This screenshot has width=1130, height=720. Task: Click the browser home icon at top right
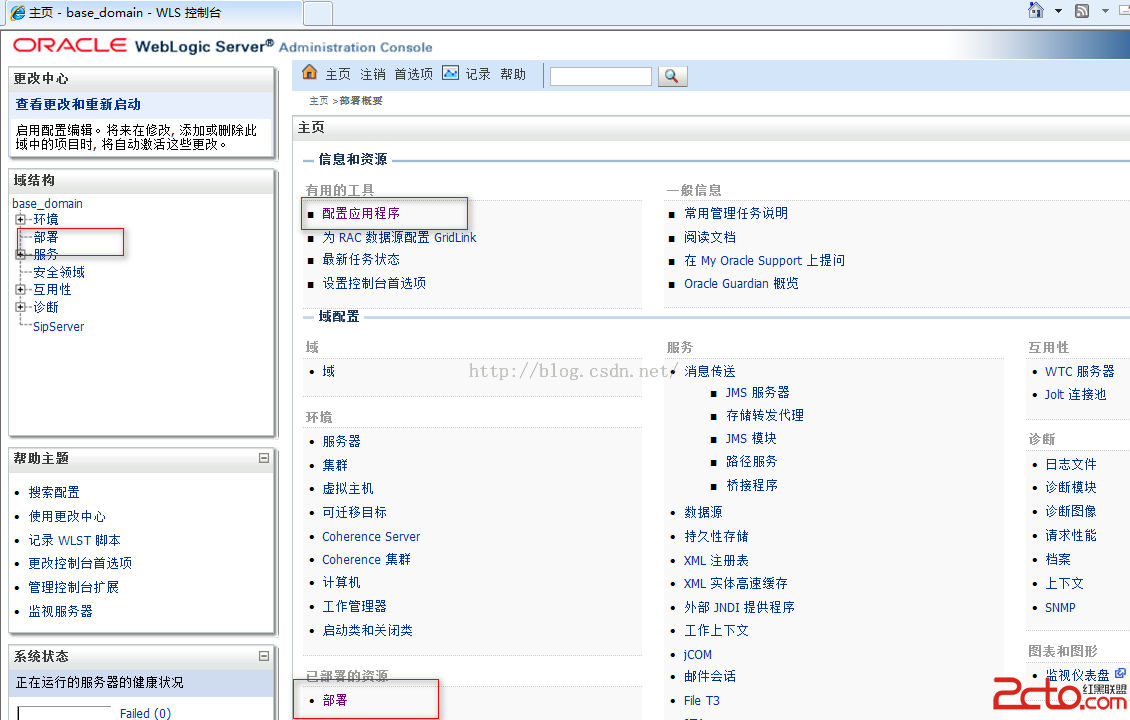(1036, 10)
